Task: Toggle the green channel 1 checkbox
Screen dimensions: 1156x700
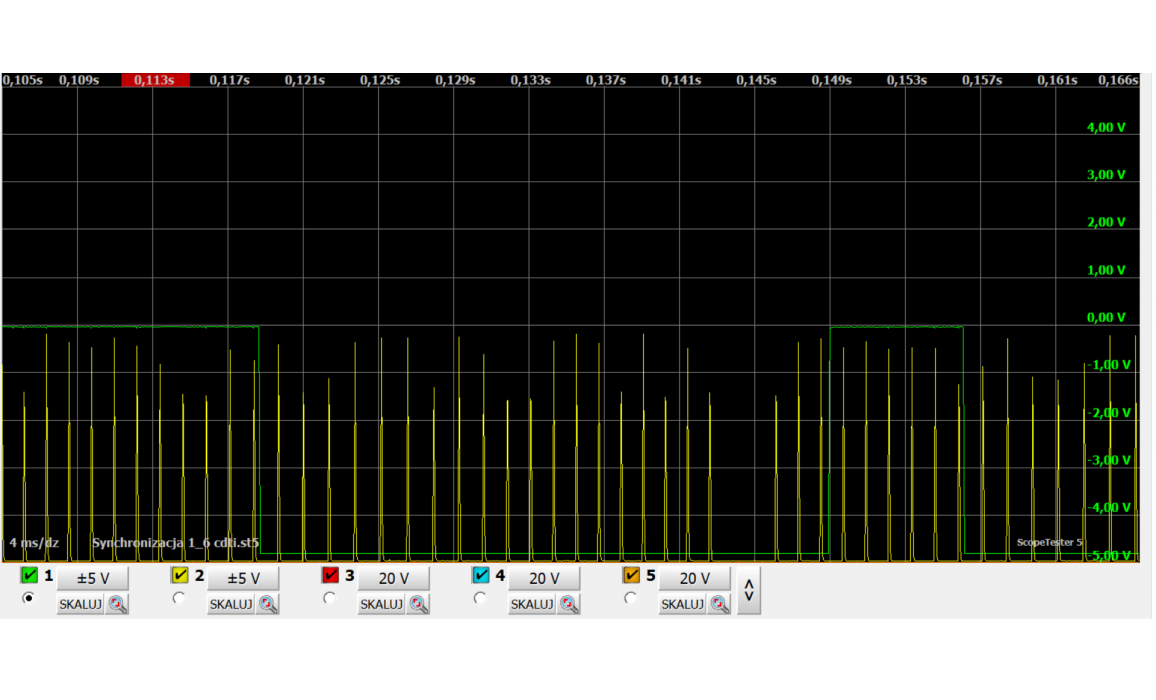Action: 30,576
